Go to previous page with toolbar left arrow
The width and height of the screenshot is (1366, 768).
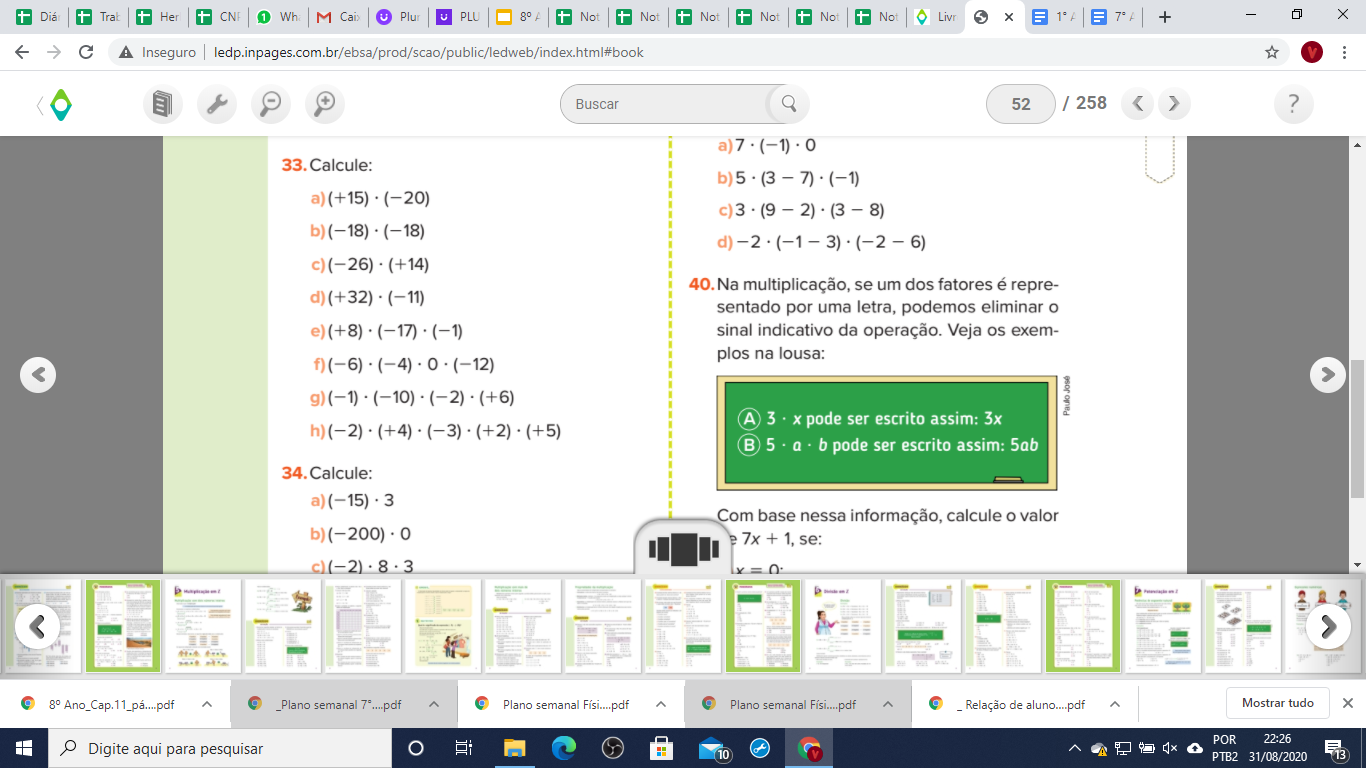(x=1138, y=103)
